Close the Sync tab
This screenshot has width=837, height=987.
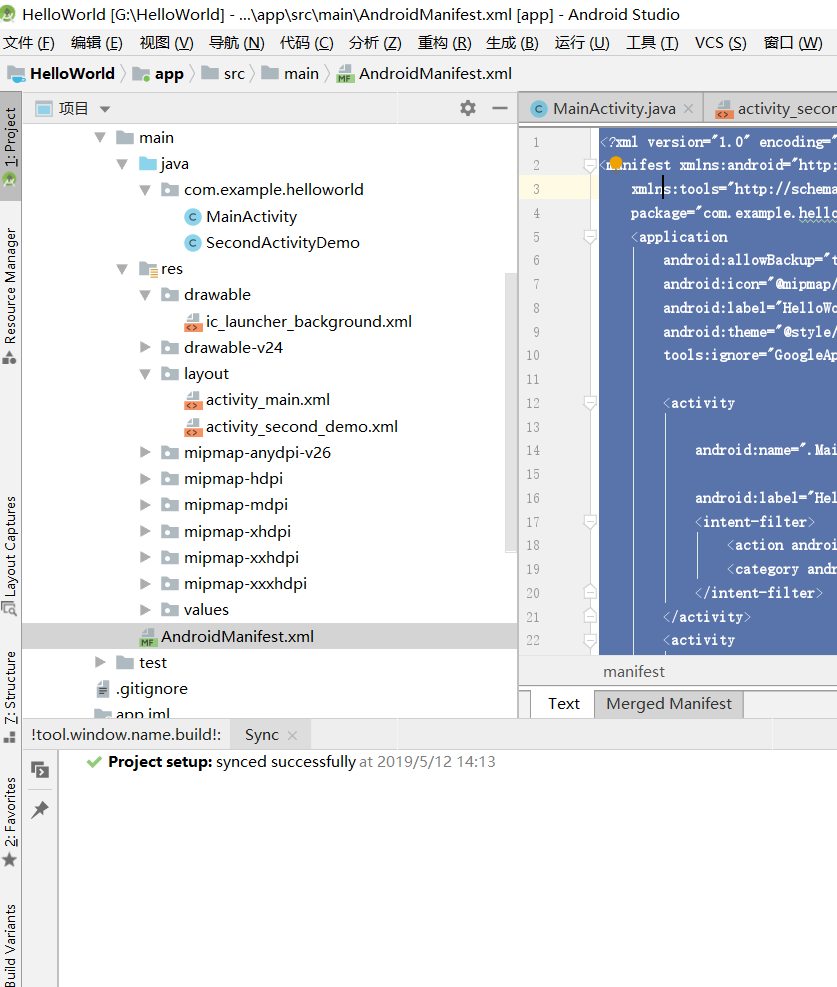[292, 735]
